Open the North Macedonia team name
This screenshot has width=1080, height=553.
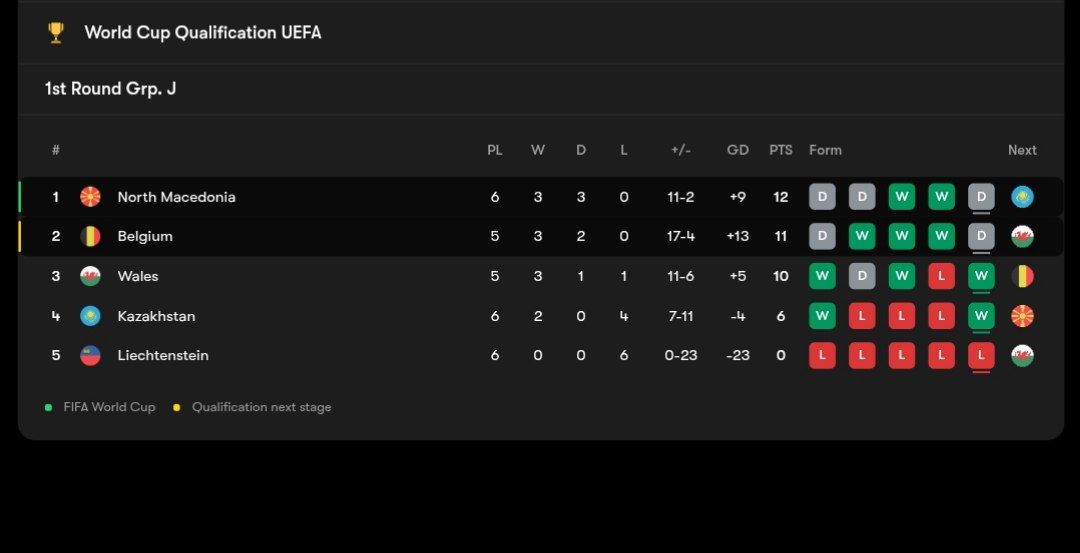click(177, 197)
